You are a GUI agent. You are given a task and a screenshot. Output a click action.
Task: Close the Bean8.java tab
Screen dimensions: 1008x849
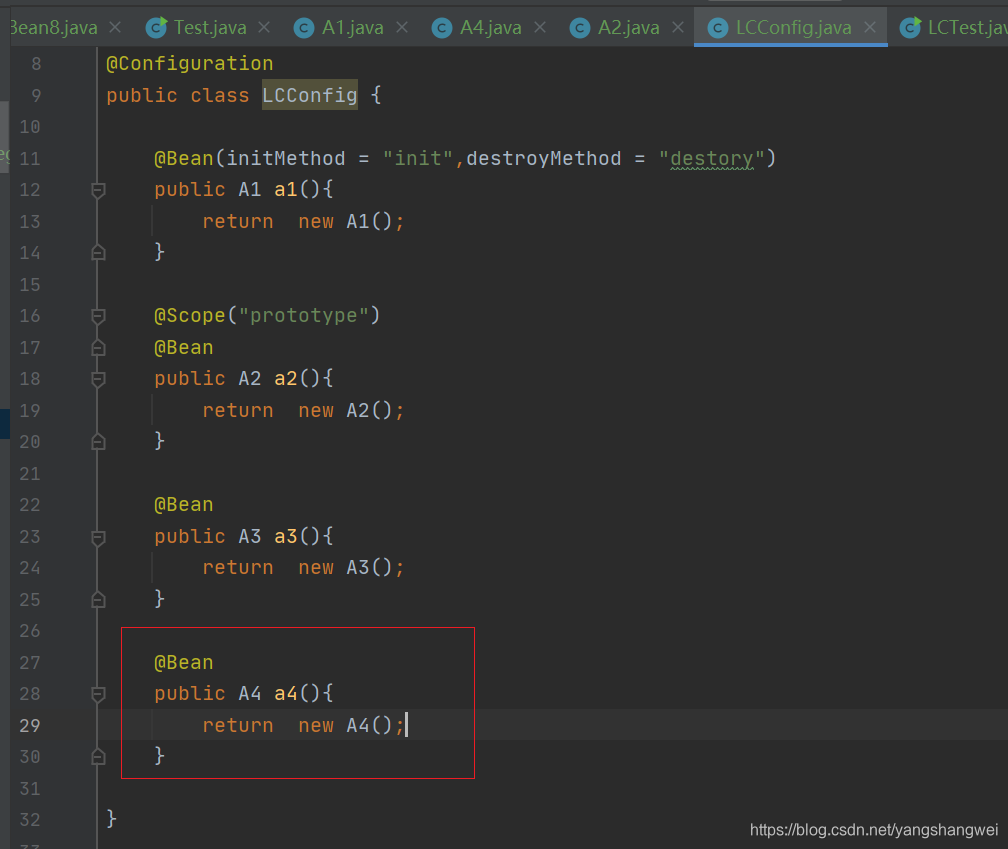115,27
